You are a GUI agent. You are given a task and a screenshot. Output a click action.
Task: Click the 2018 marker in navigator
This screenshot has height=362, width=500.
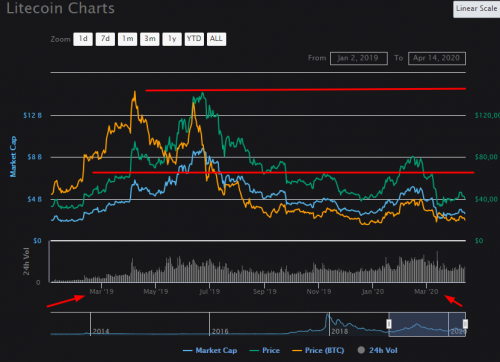pos(339,331)
